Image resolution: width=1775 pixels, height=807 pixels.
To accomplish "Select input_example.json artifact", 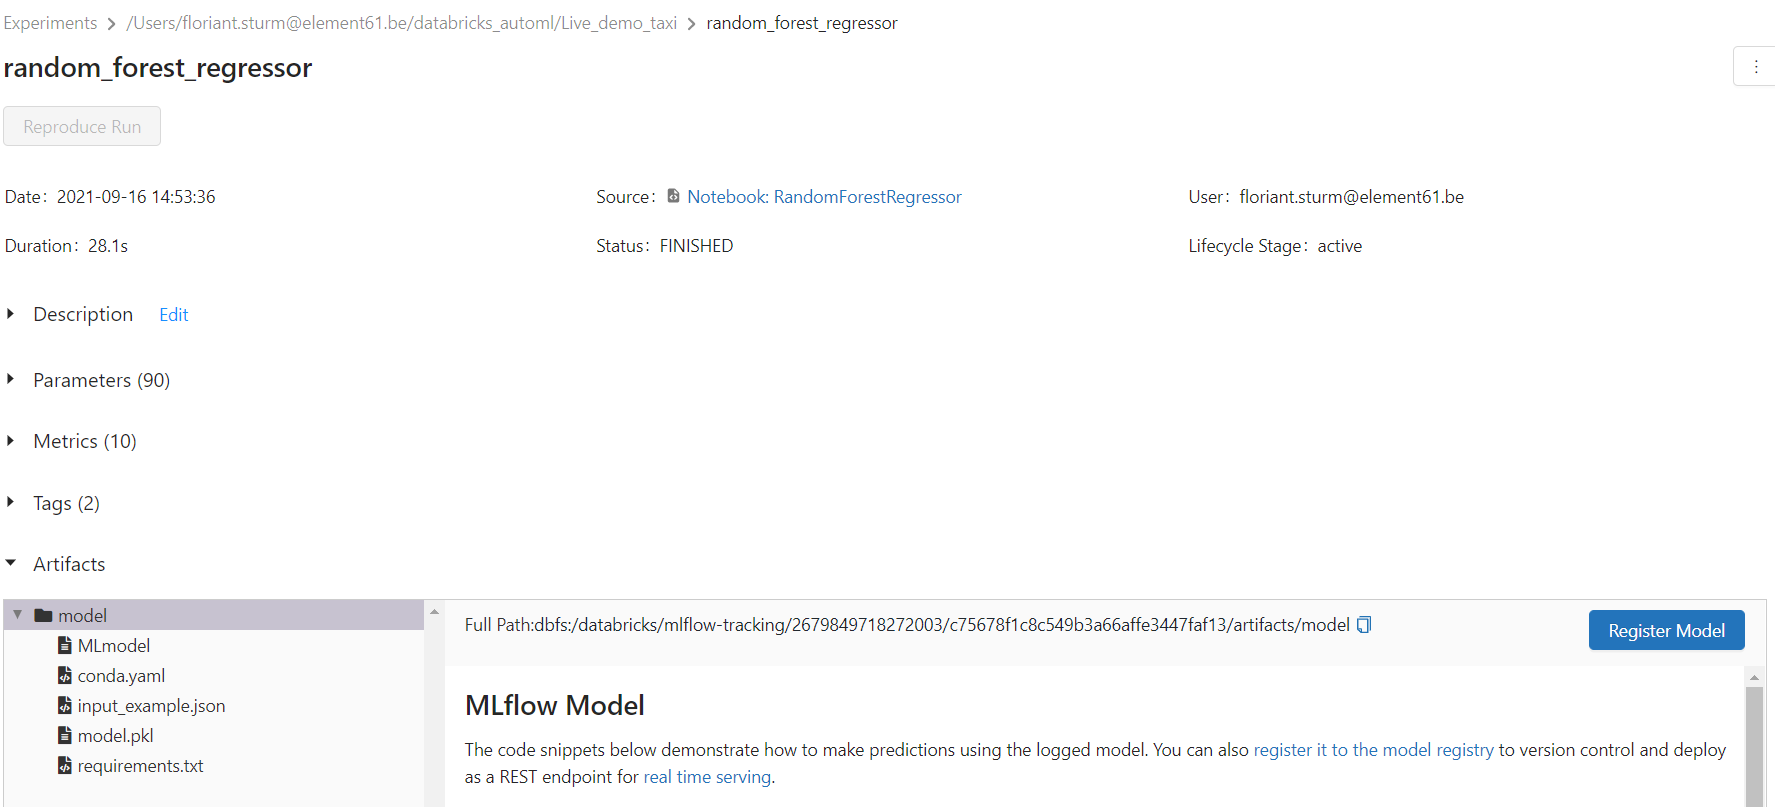I will point(151,705).
